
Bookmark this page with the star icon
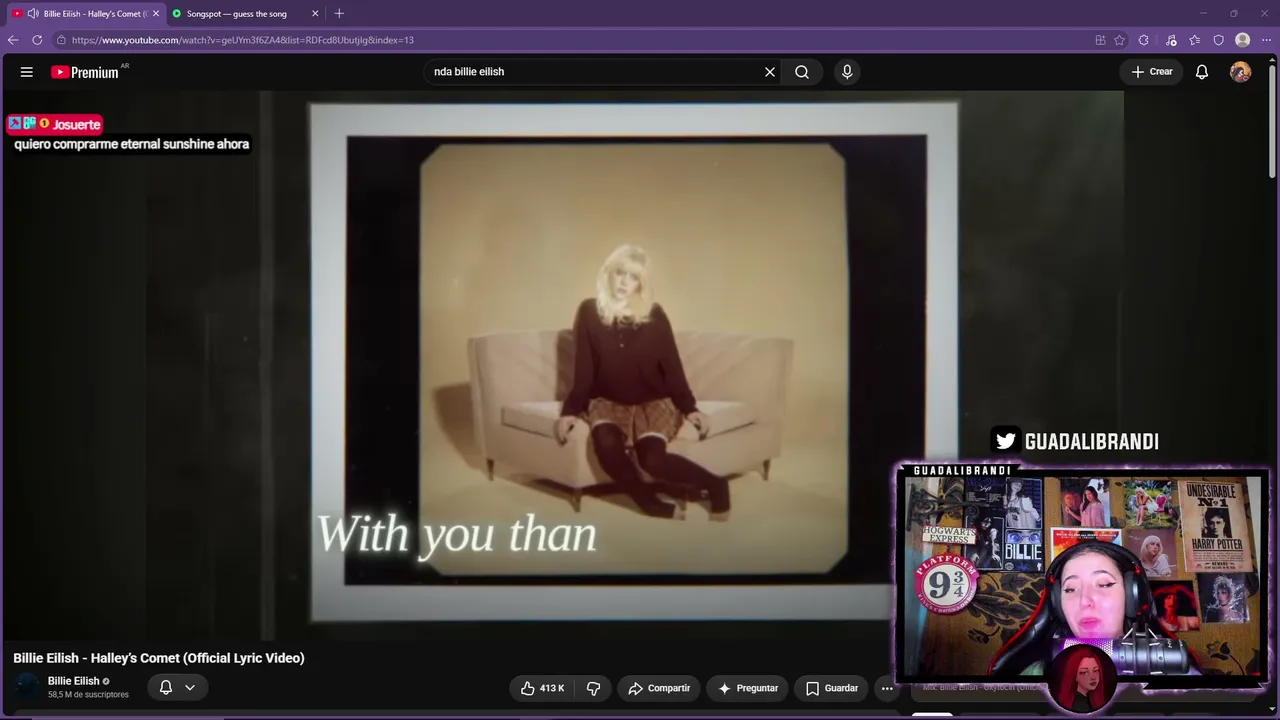pyautogui.click(x=1120, y=40)
